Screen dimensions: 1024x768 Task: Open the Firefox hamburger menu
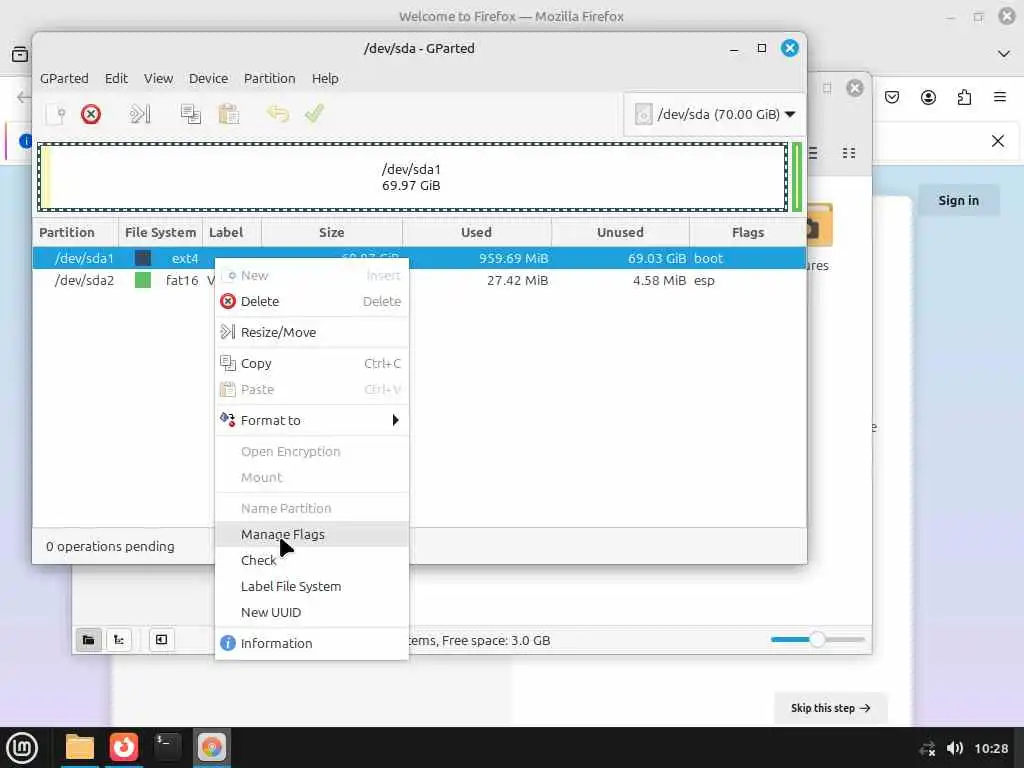[x=1000, y=97]
